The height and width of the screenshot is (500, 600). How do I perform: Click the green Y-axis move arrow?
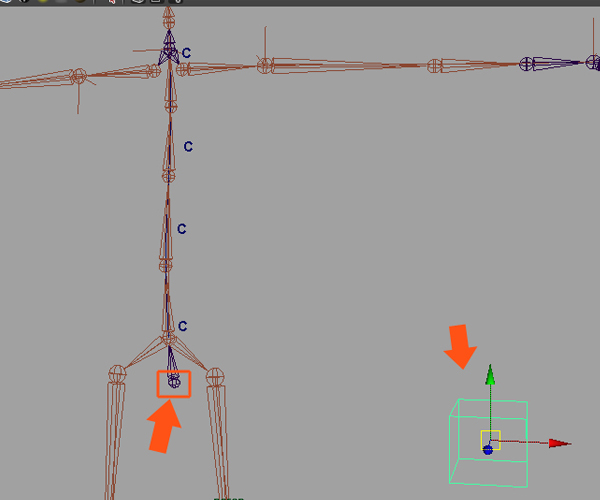490,375
